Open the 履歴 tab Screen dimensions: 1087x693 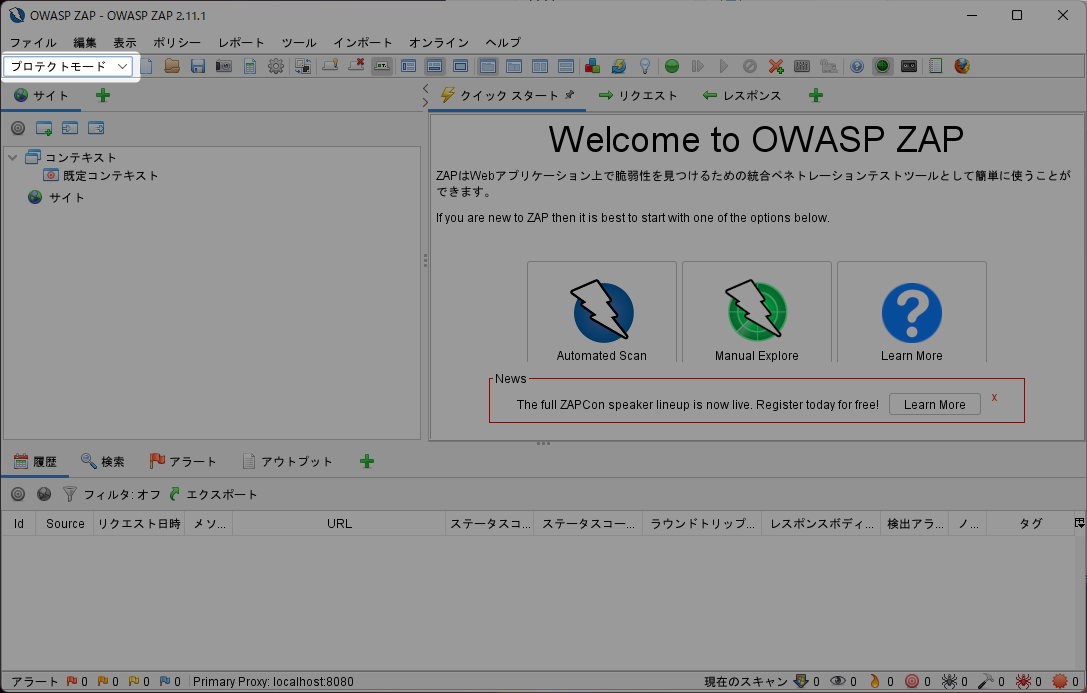tap(35, 462)
